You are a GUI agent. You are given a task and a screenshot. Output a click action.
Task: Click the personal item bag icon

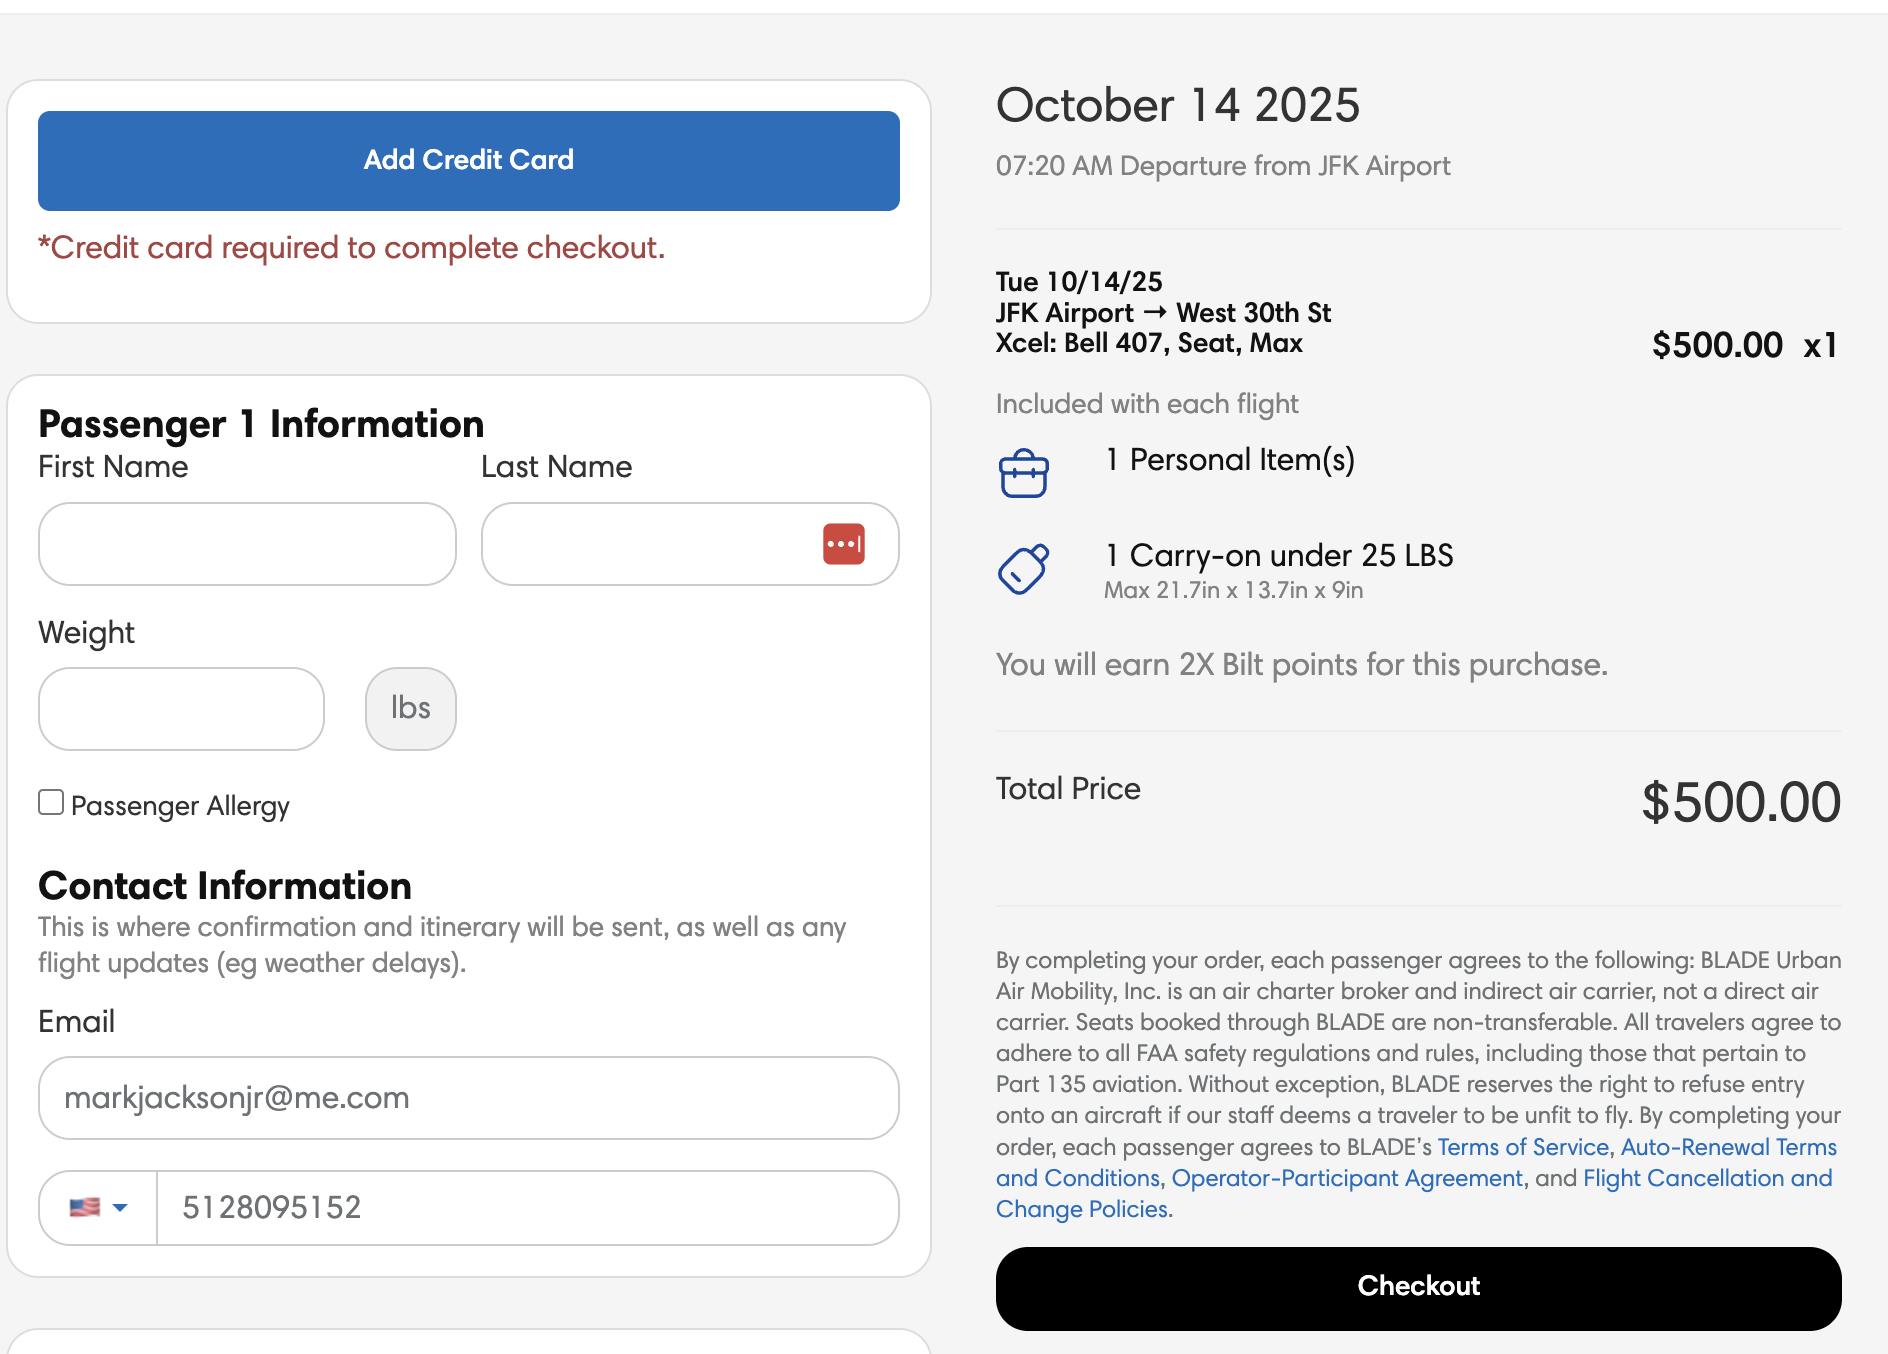pyautogui.click(x=1023, y=473)
